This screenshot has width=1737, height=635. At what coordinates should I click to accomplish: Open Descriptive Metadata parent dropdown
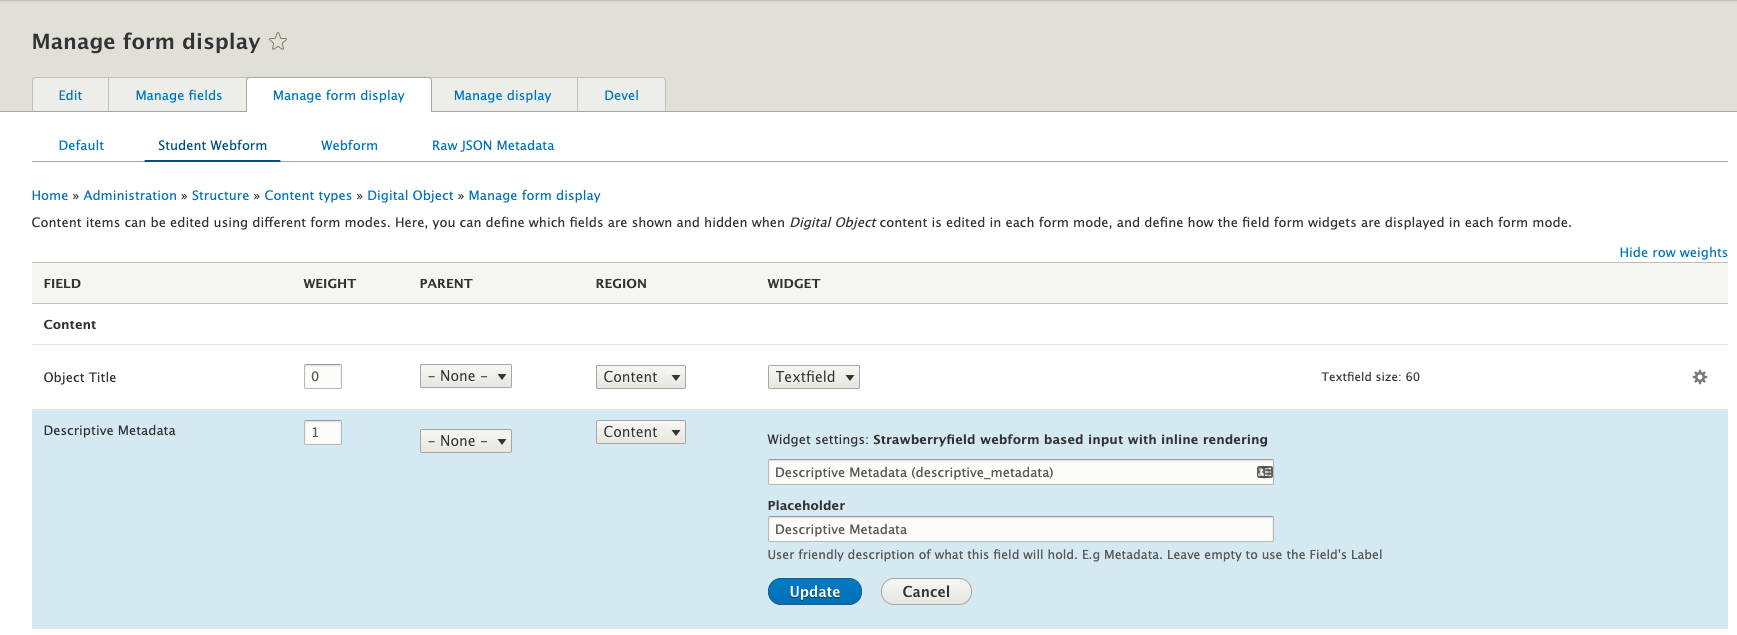465,441
